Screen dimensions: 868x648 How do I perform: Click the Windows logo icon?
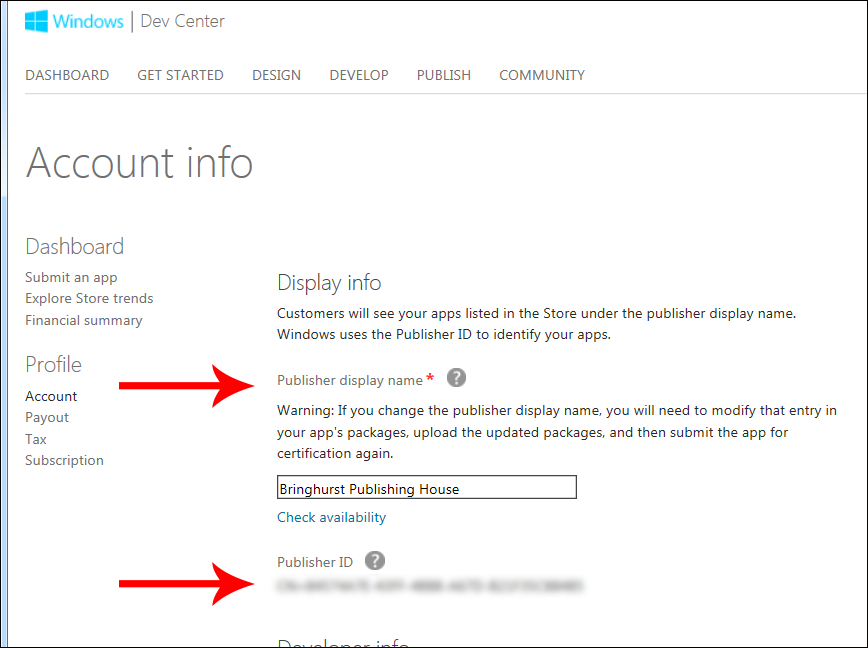[37, 22]
